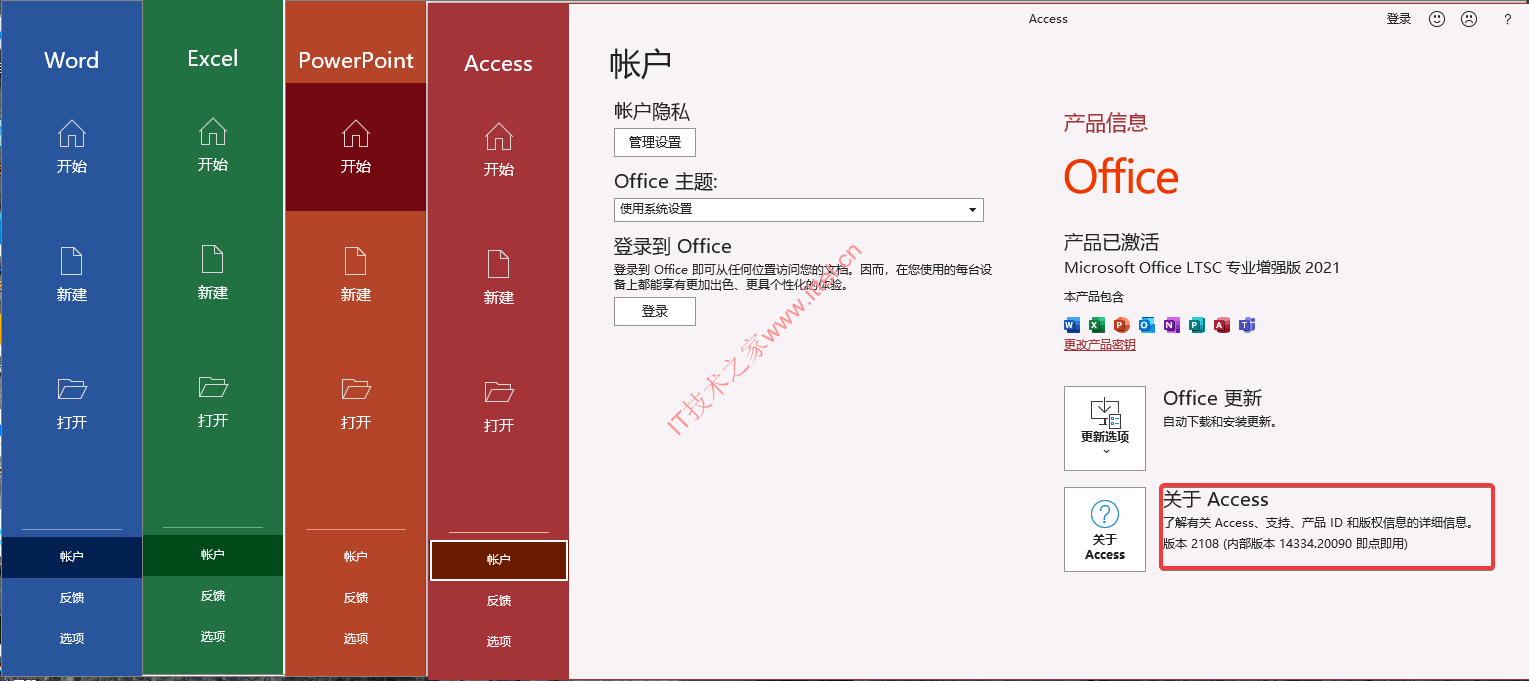Click the Outlook product icon

(1146, 325)
